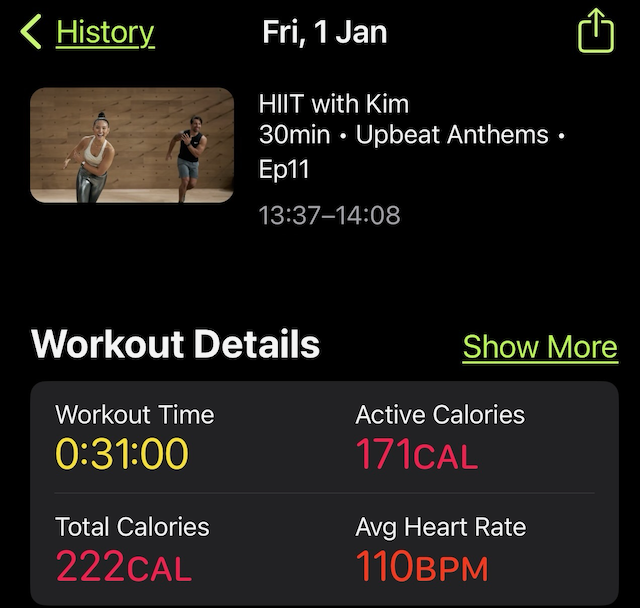Tap the Ep11 episode label
Screen dimensions: 640x608
click(284, 169)
